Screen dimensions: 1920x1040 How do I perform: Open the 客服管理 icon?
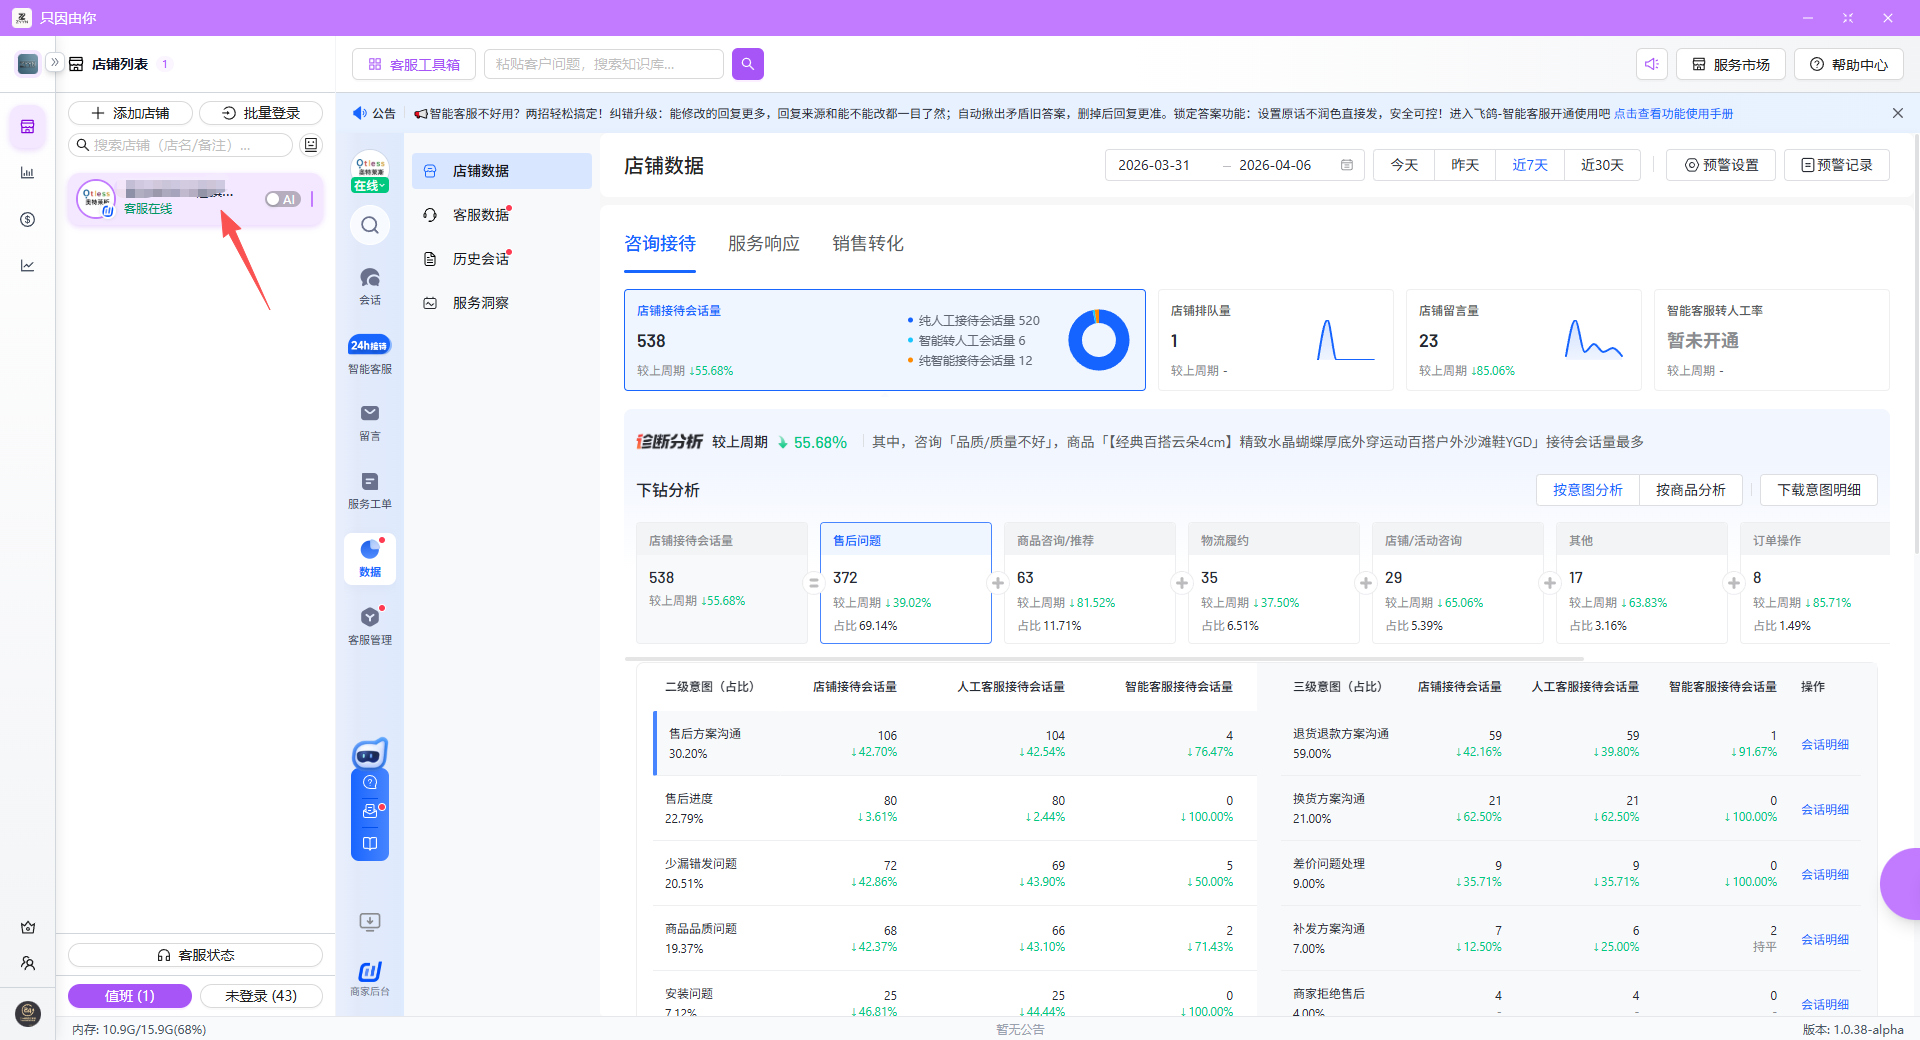370,626
